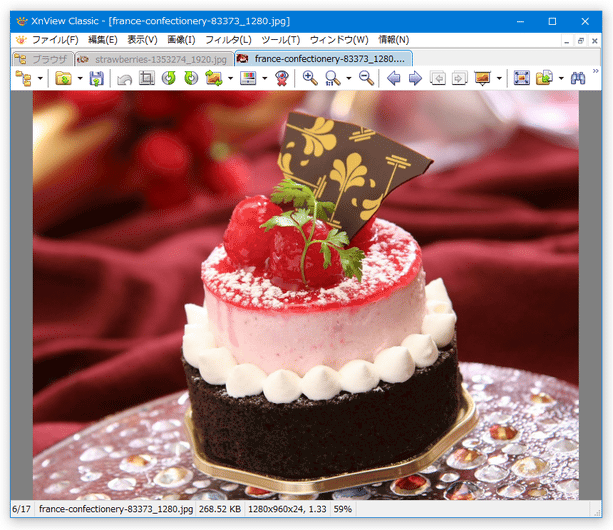
Task: Zoom in with the plus magnifier
Action: (310, 78)
